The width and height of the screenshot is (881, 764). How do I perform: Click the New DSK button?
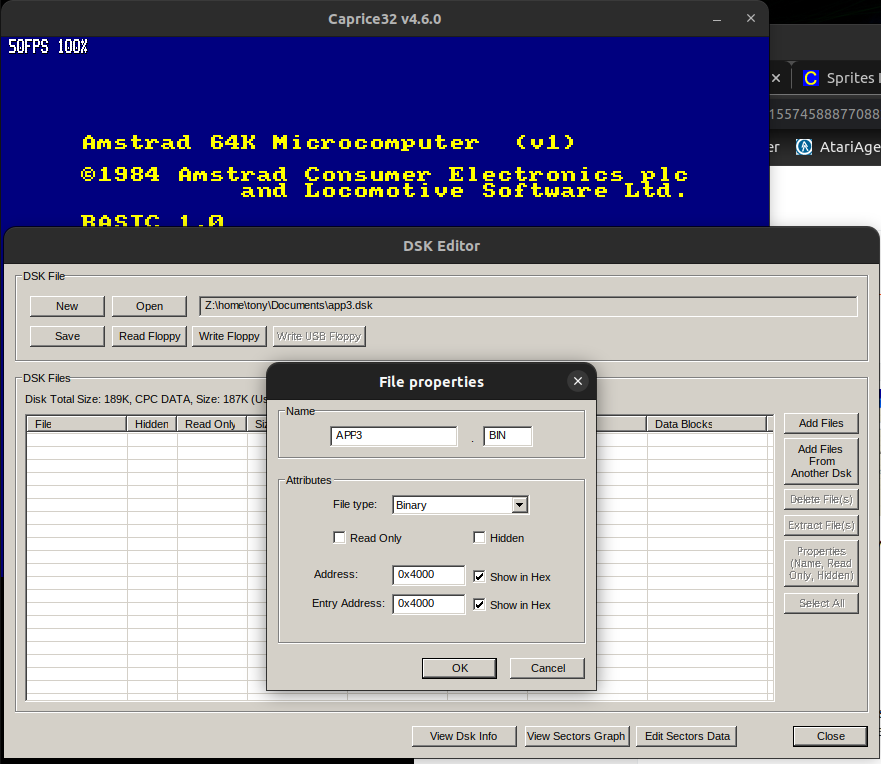coord(67,306)
